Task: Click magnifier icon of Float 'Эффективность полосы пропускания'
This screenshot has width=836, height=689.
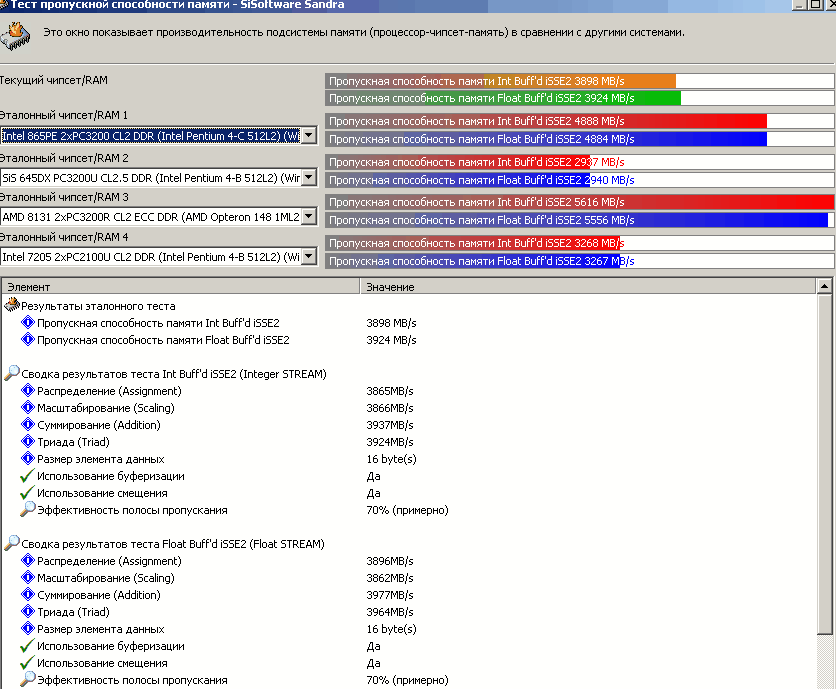Action: 27,679
